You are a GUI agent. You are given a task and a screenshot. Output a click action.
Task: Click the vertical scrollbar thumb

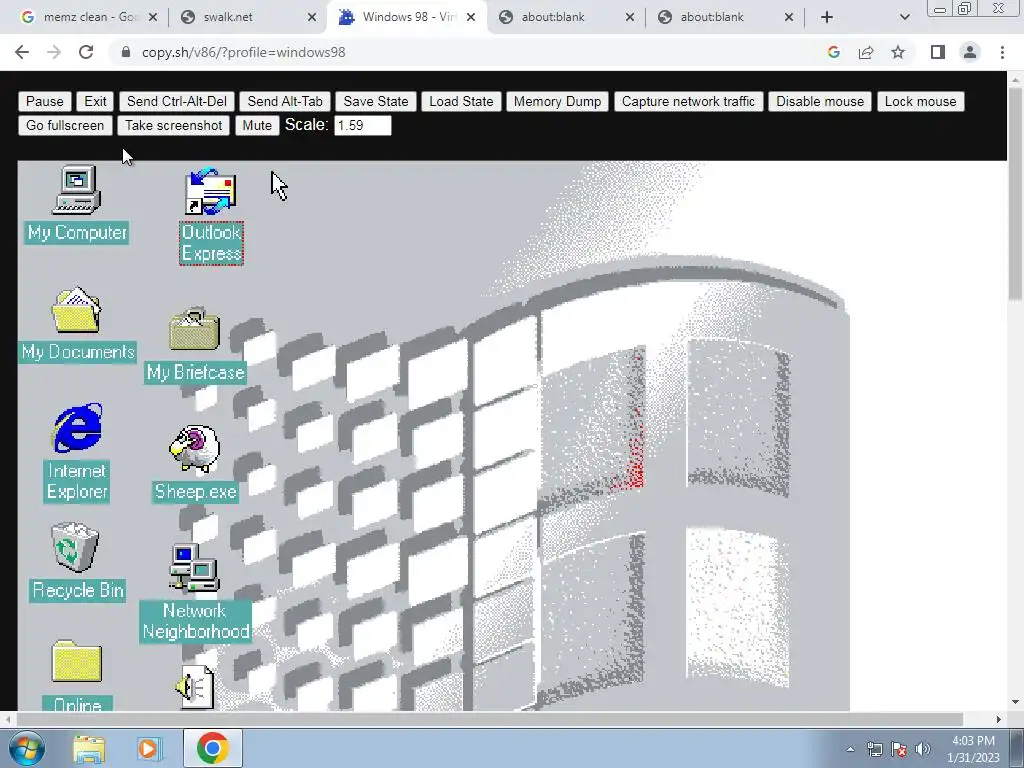coord(1016,193)
